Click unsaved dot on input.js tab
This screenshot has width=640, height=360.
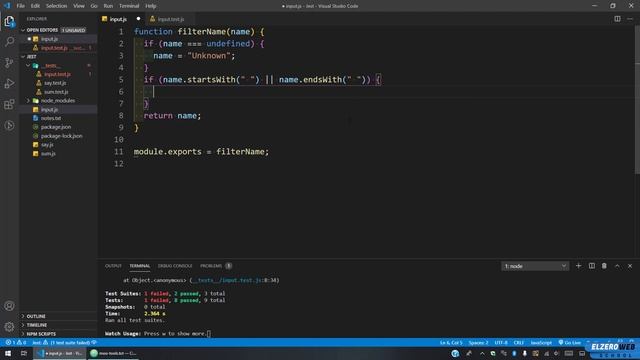point(138,19)
